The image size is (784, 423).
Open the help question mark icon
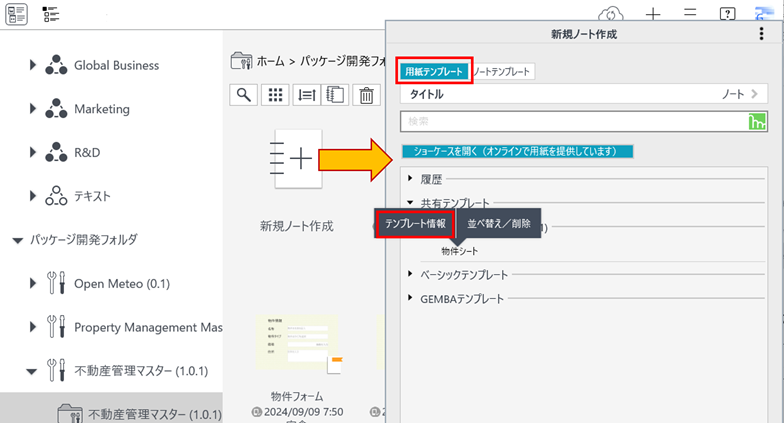[x=727, y=14]
